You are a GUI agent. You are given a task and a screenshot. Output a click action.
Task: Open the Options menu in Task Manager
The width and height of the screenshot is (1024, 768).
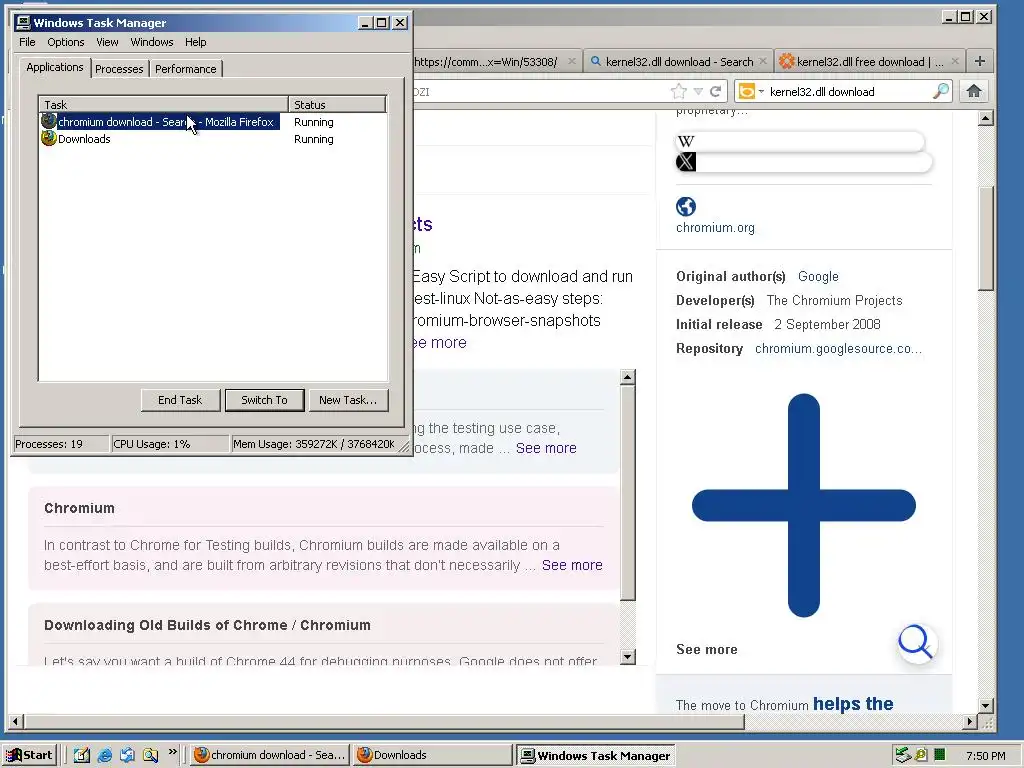[x=65, y=42]
